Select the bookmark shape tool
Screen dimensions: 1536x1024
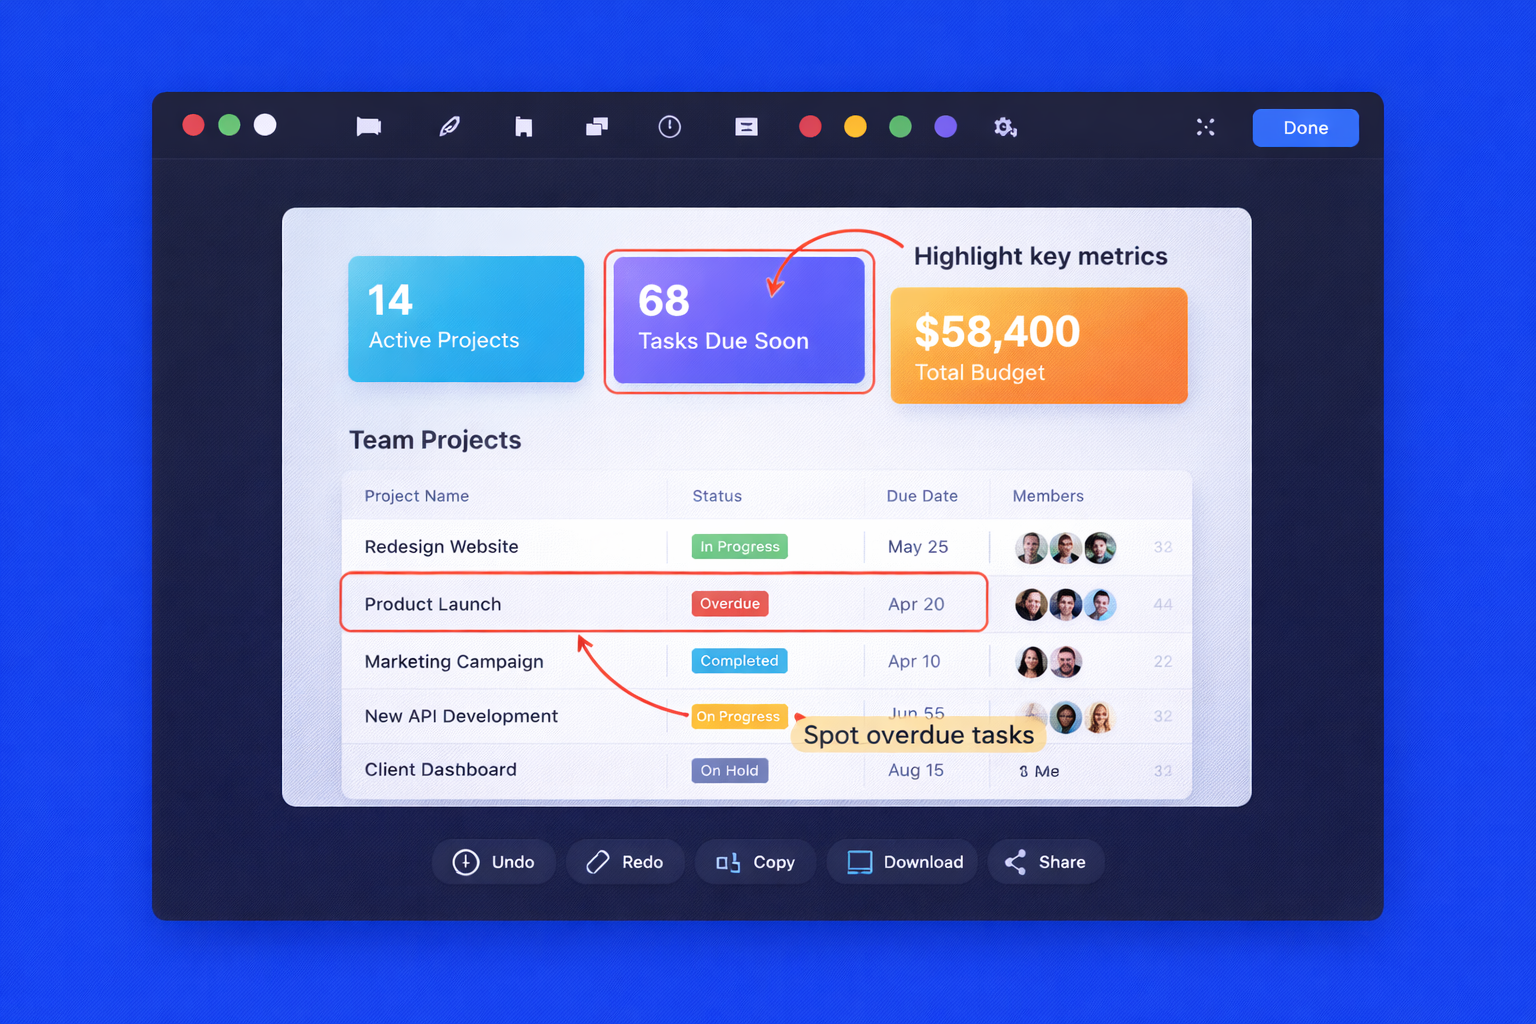(524, 127)
